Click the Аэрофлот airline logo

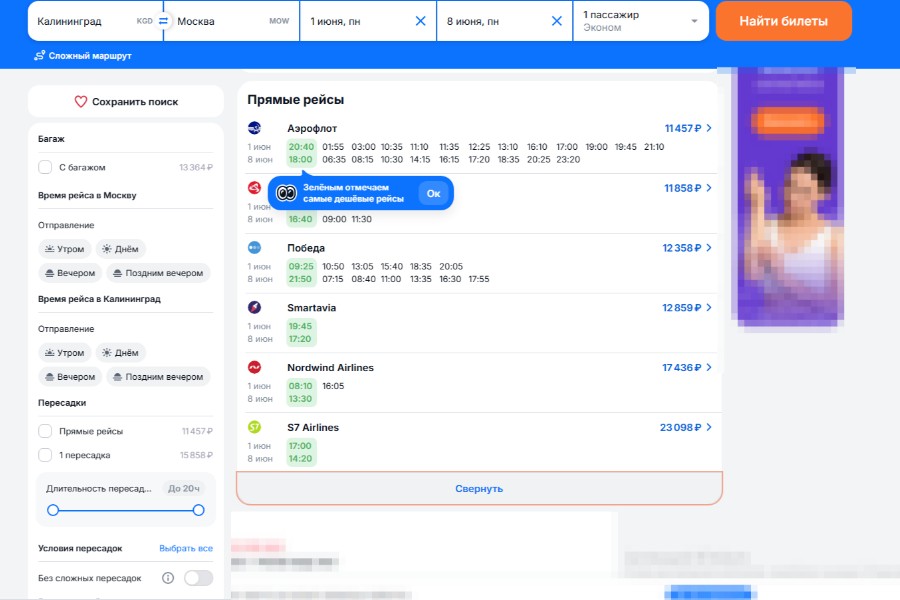(254, 128)
